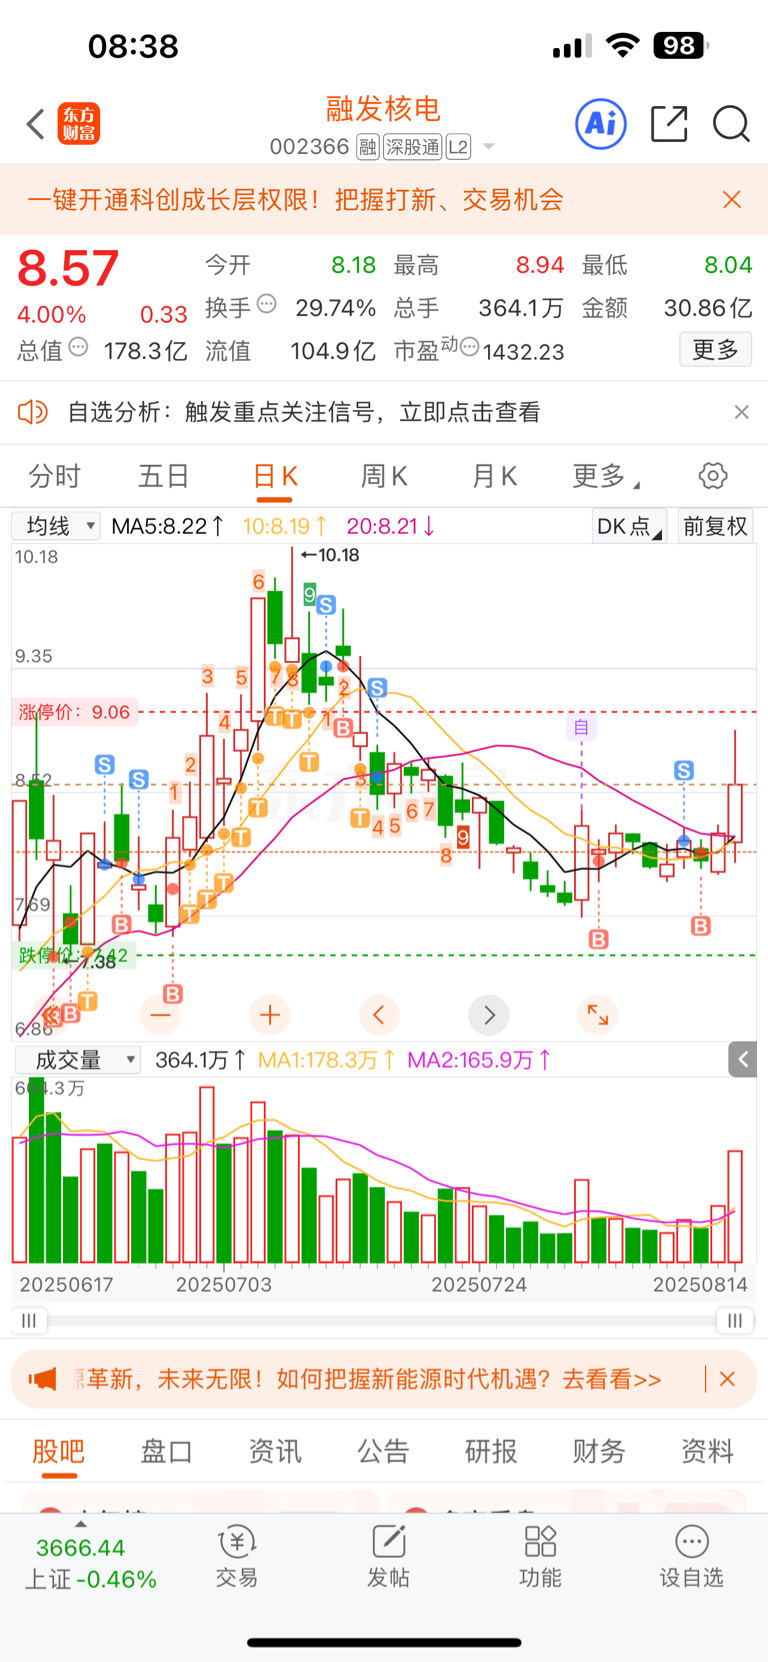Screen dimensions: 768x1662
Task: Tap the 换手 info bubble icon
Action: (267, 303)
